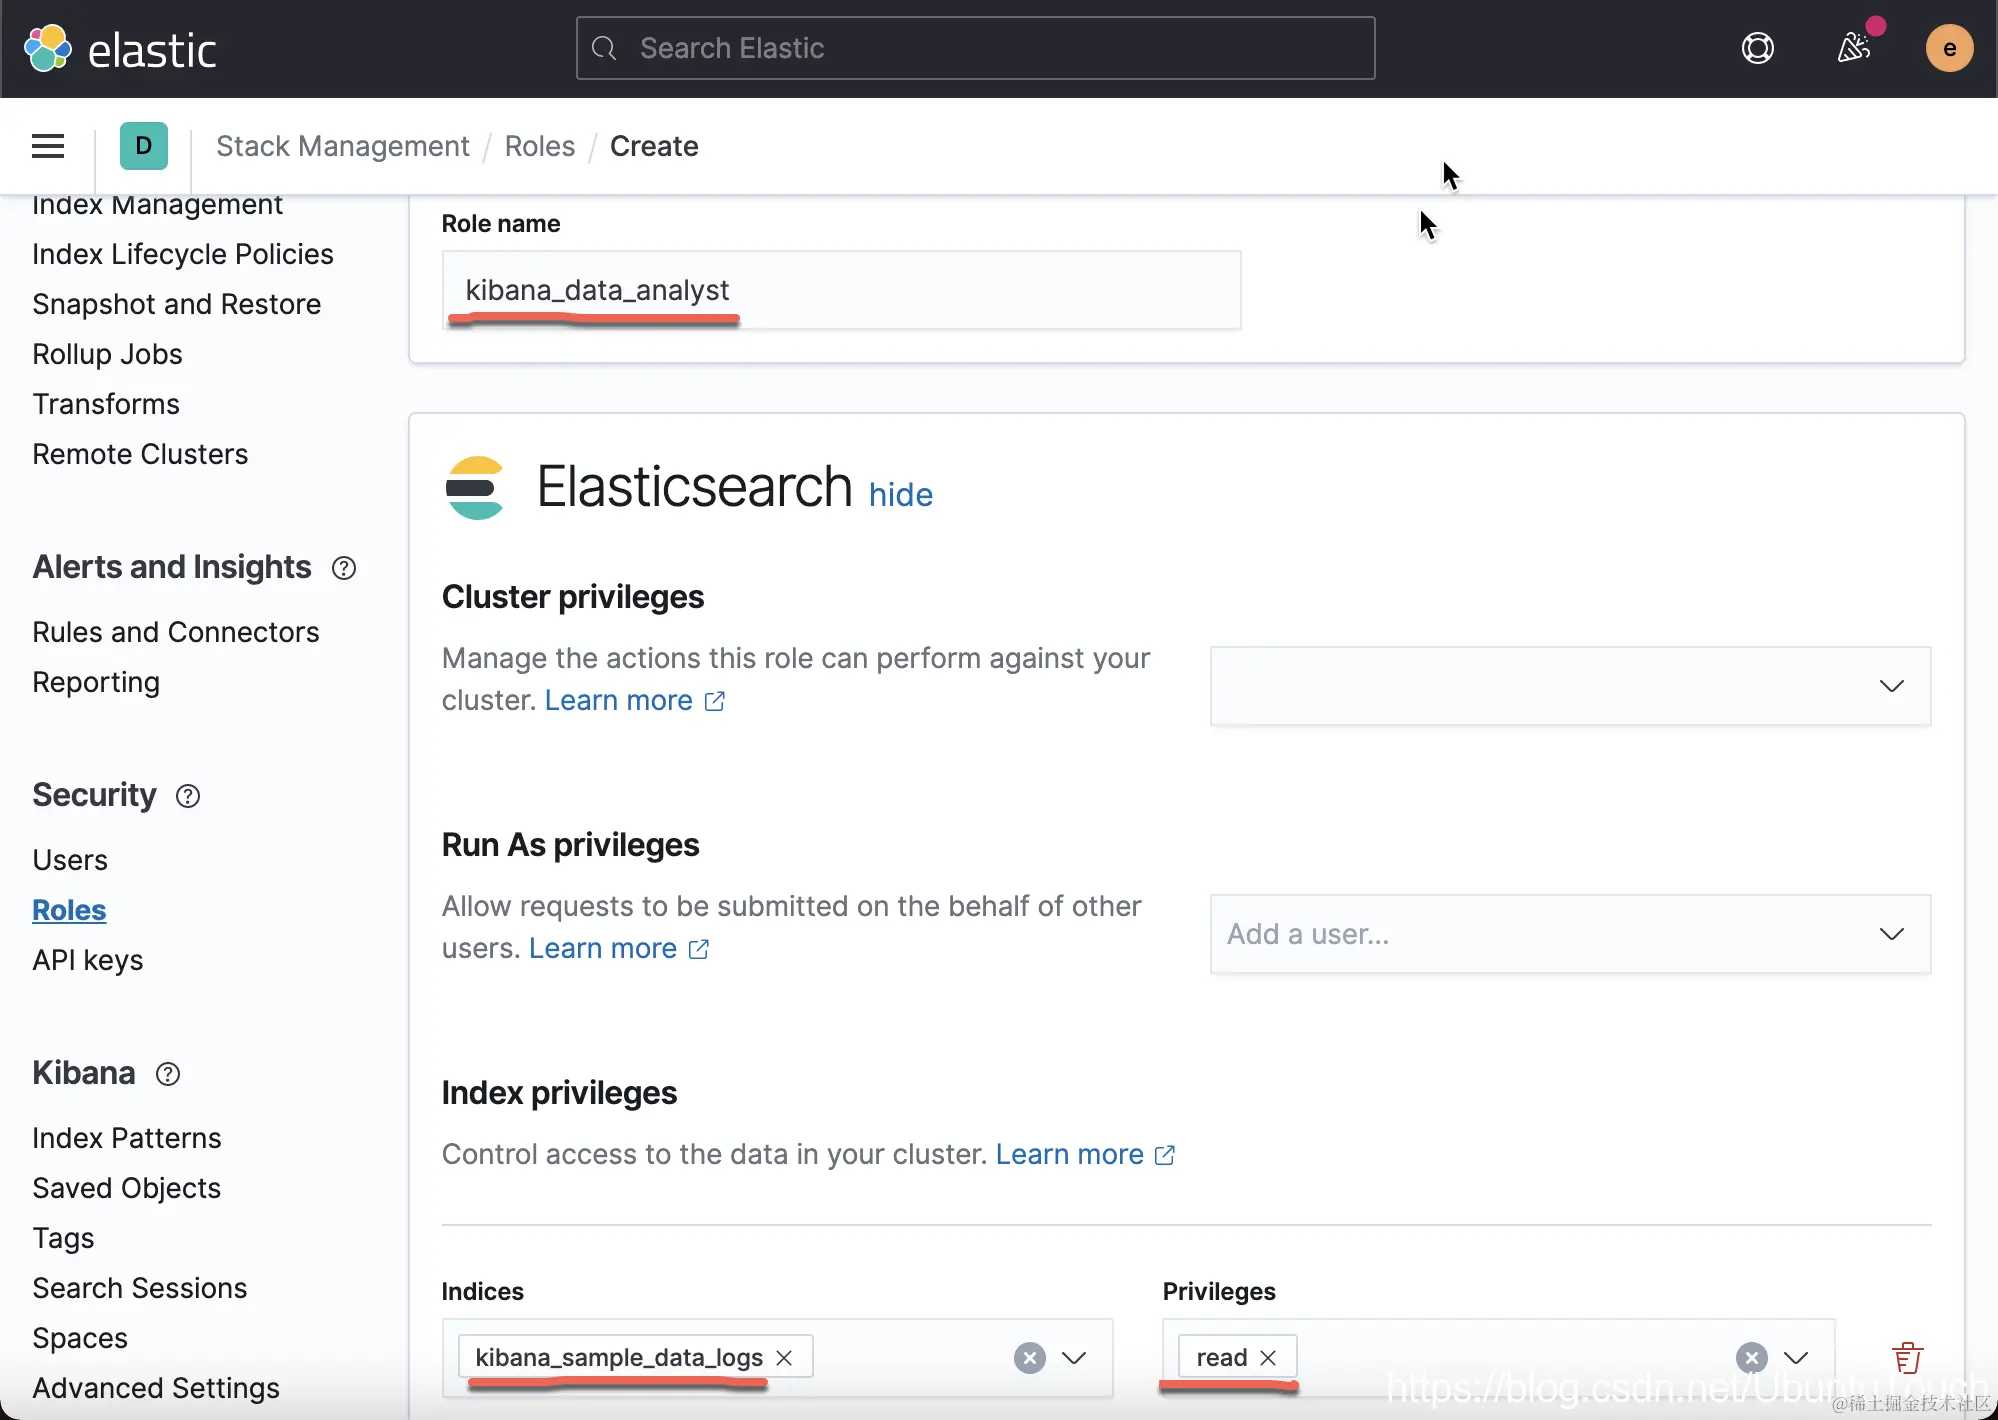This screenshot has width=1998, height=1420.
Task: Open the help menu lifebuoy icon
Action: [1757, 48]
